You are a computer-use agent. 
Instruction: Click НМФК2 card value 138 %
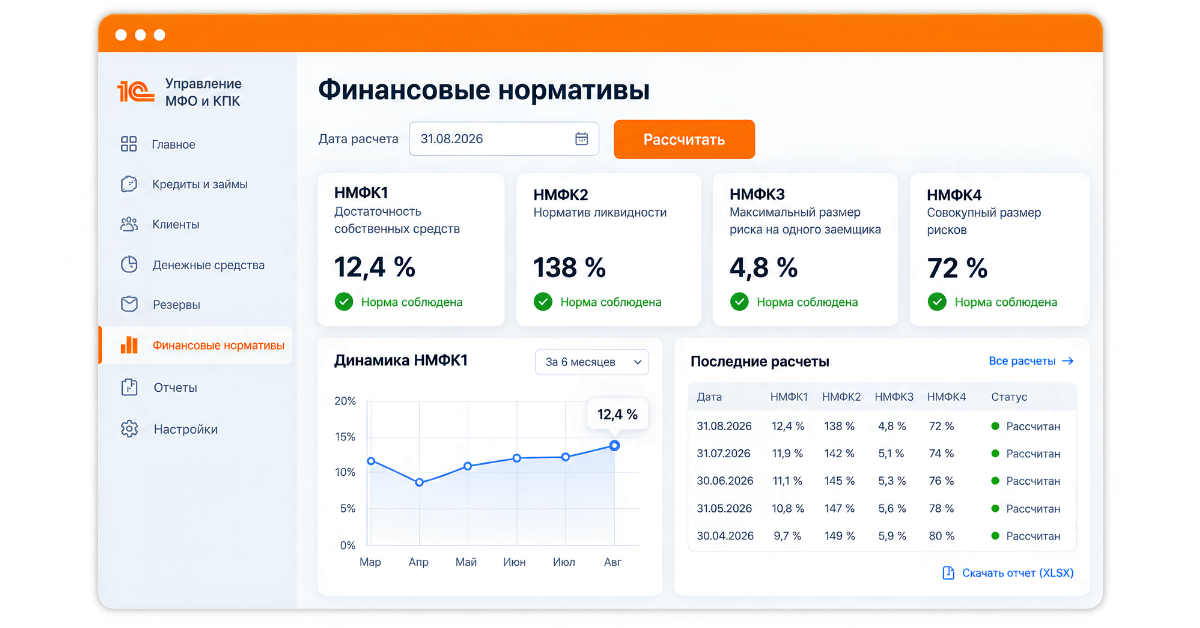pos(570,267)
